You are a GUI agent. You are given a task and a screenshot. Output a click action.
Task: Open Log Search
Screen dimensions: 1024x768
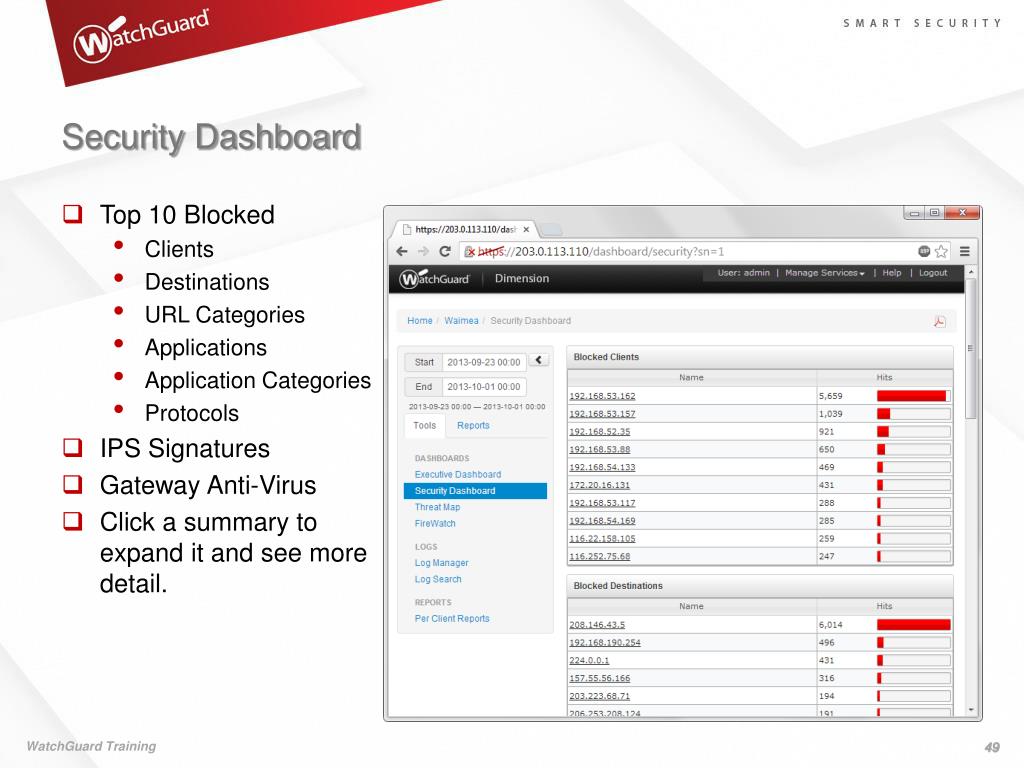438,579
